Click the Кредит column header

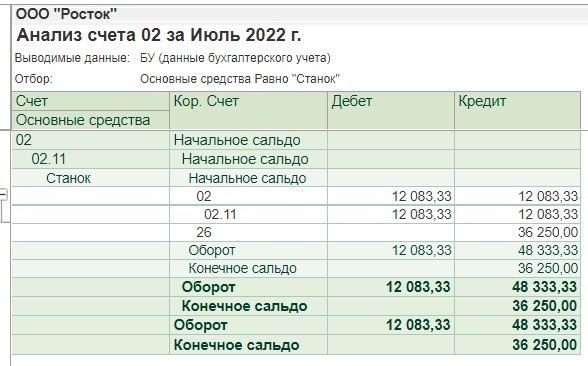click(x=518, y=110)
